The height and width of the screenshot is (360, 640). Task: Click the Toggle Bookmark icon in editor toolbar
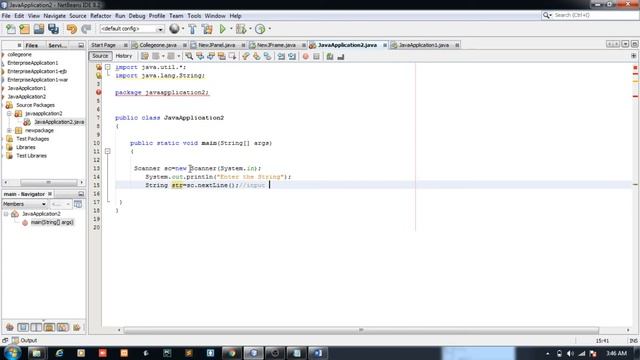267,56
